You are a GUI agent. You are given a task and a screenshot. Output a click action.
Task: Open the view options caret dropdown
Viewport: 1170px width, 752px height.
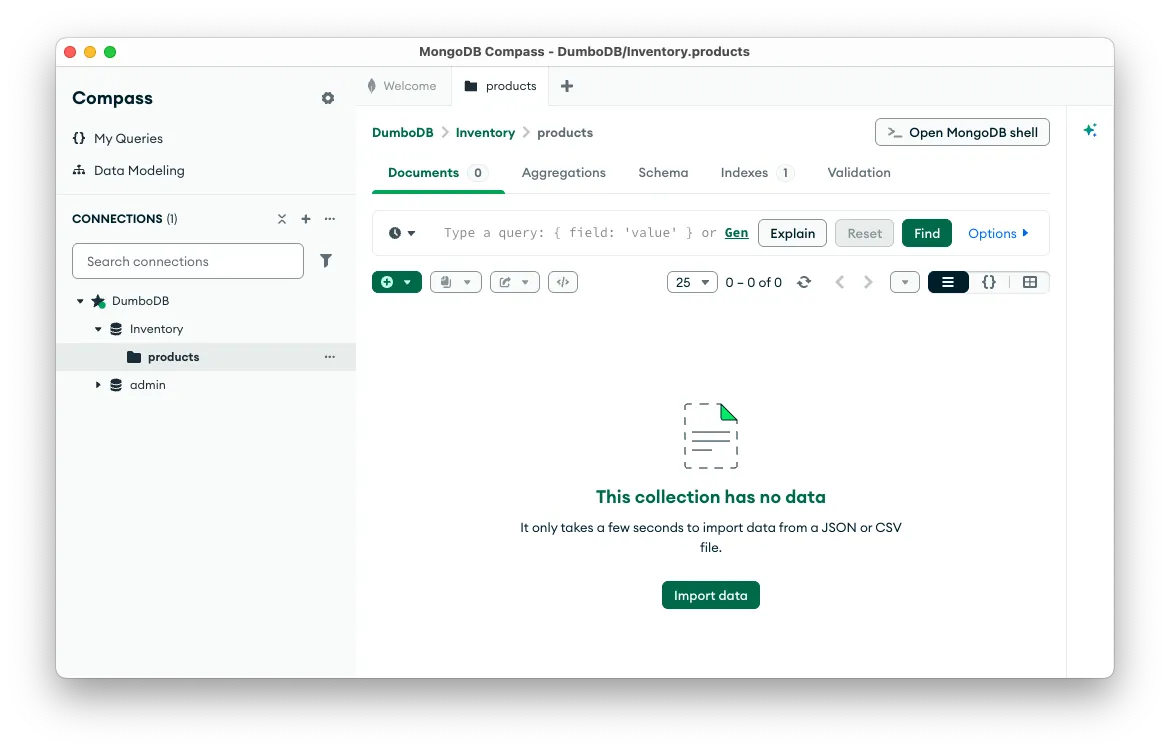pos(904,282)
